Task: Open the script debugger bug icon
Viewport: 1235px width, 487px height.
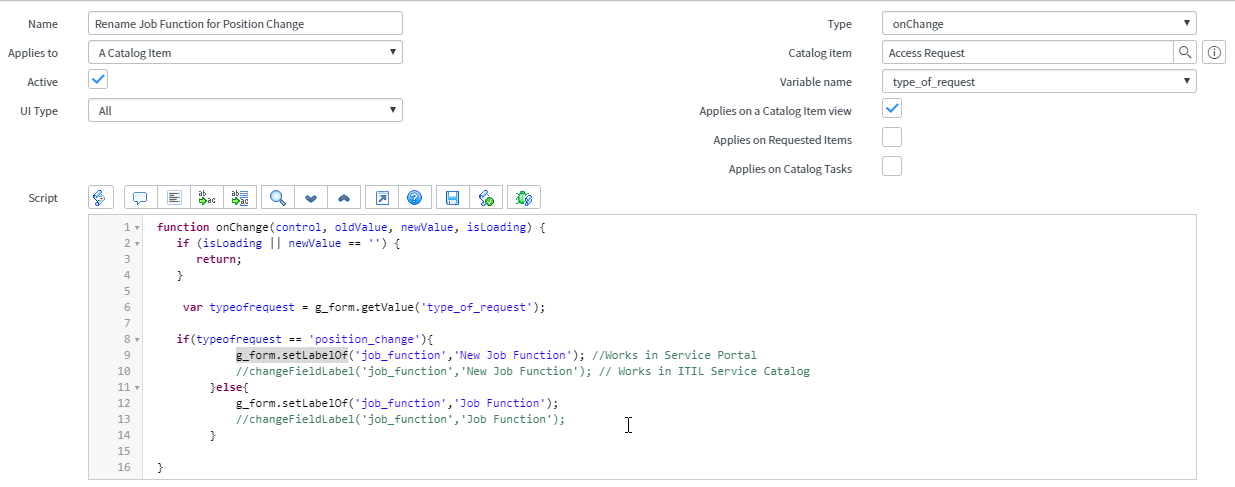Action: point(524,198)
